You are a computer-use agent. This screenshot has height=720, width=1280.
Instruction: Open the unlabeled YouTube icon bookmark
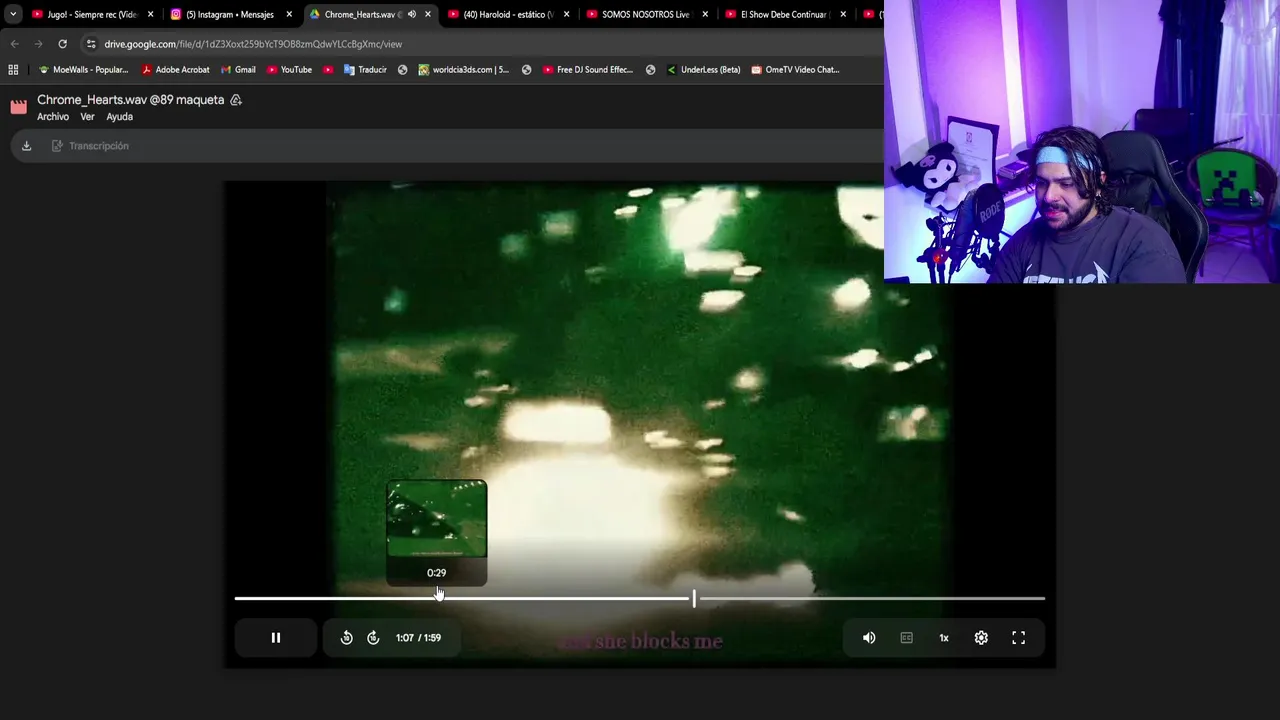[328, 70]
